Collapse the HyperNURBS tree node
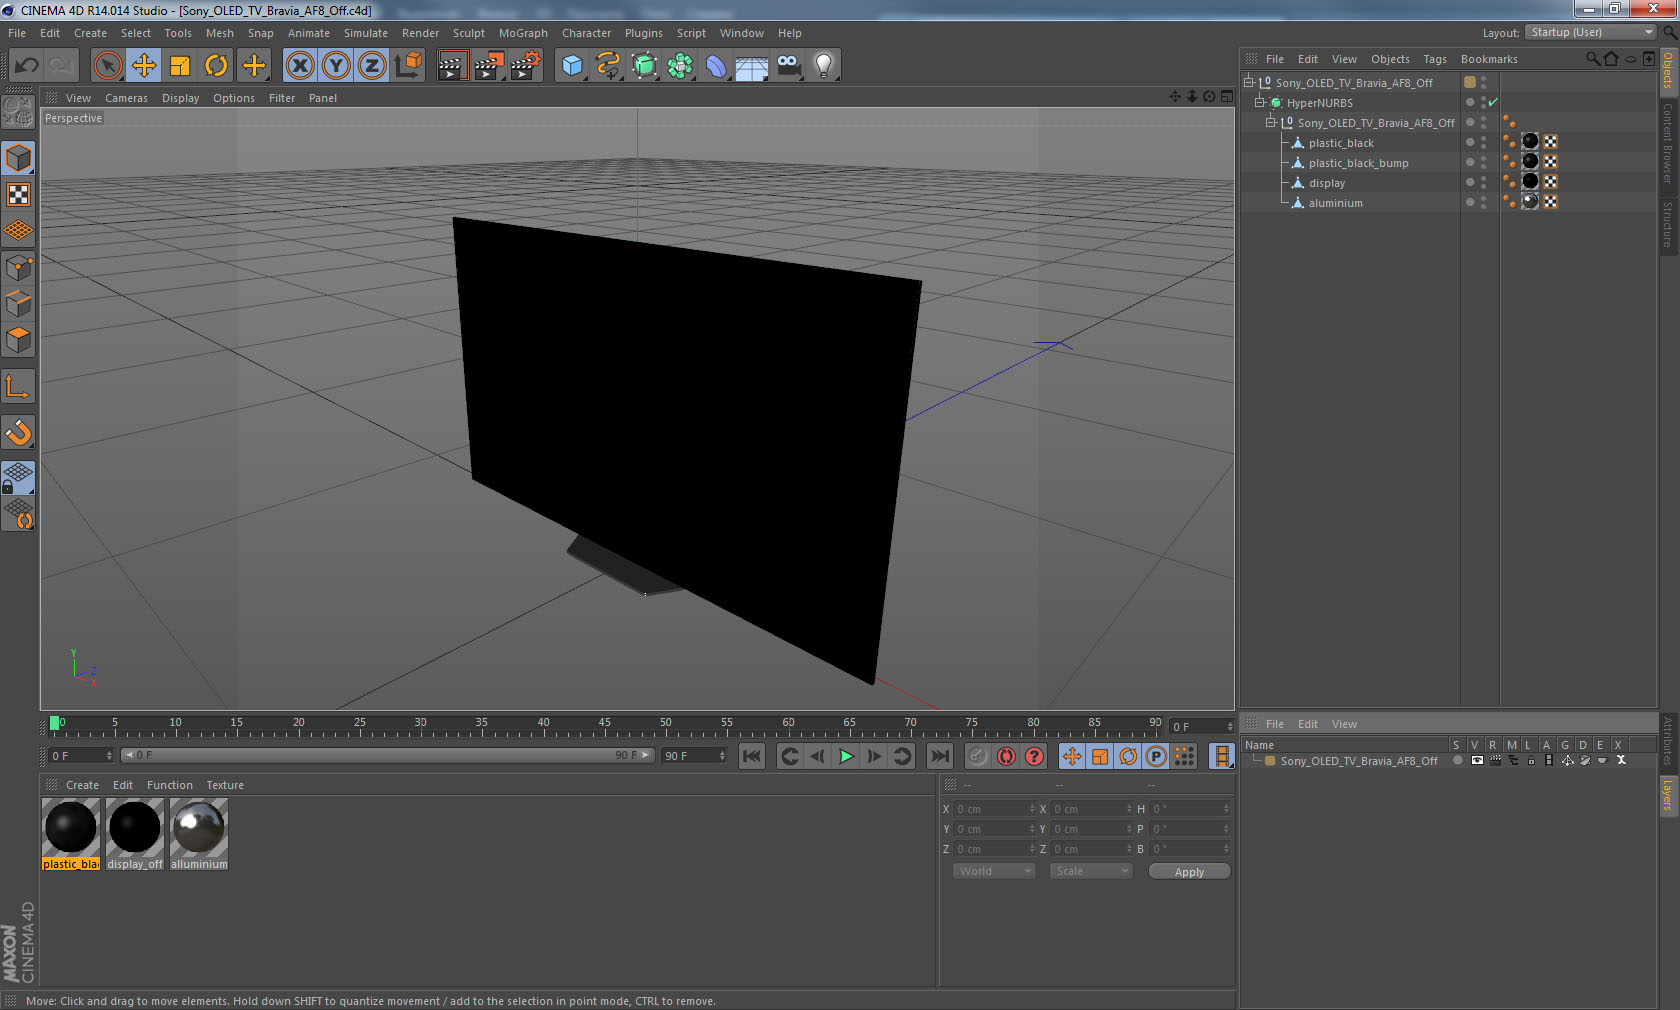 1260,102
